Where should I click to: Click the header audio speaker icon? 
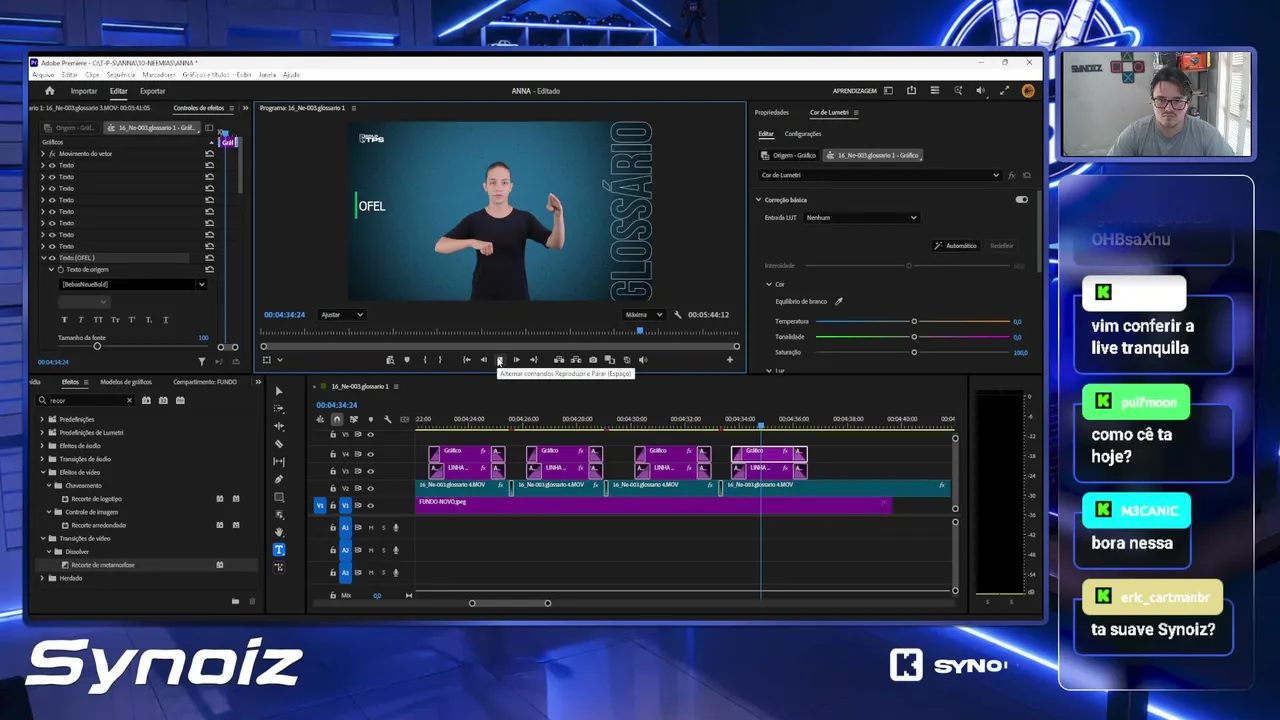(x=980, y=91)
